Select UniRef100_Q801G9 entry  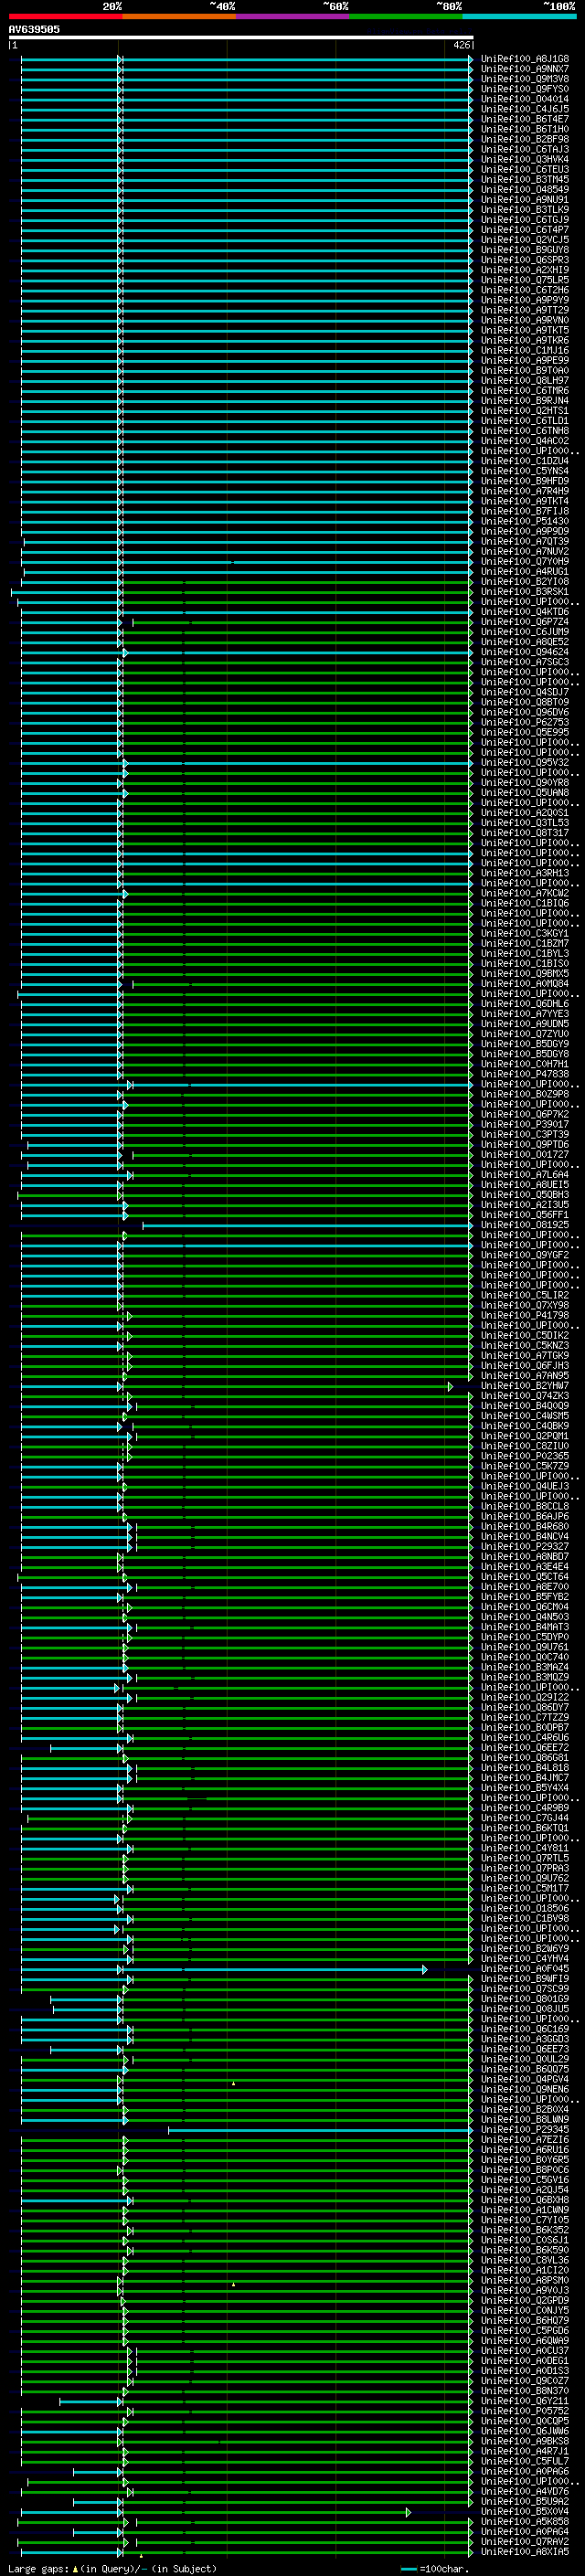524,1998
